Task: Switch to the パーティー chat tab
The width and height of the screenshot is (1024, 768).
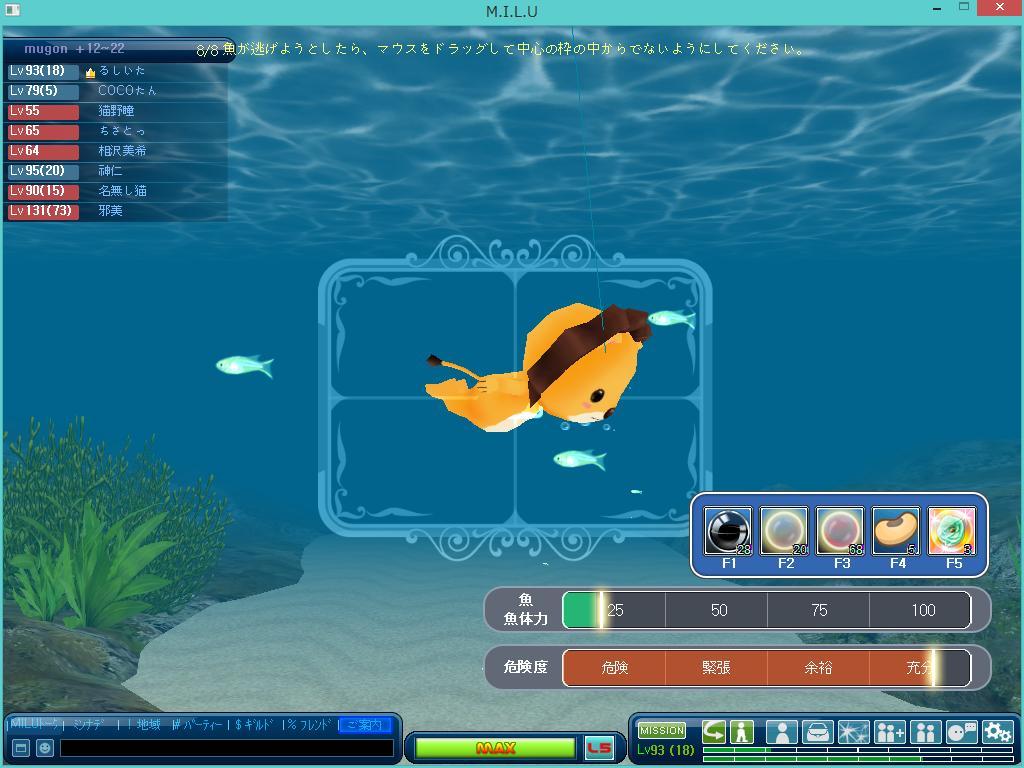Action: [x=197, y=725]
